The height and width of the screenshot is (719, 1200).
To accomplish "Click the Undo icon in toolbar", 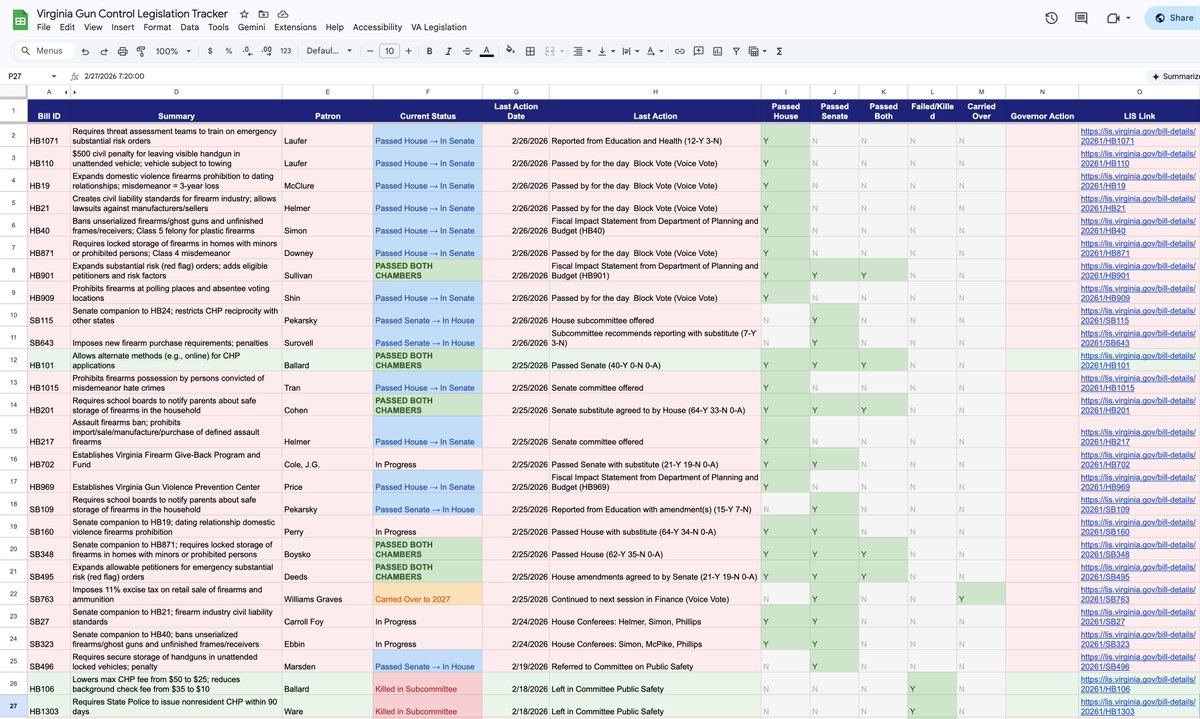I will (86, 51).
